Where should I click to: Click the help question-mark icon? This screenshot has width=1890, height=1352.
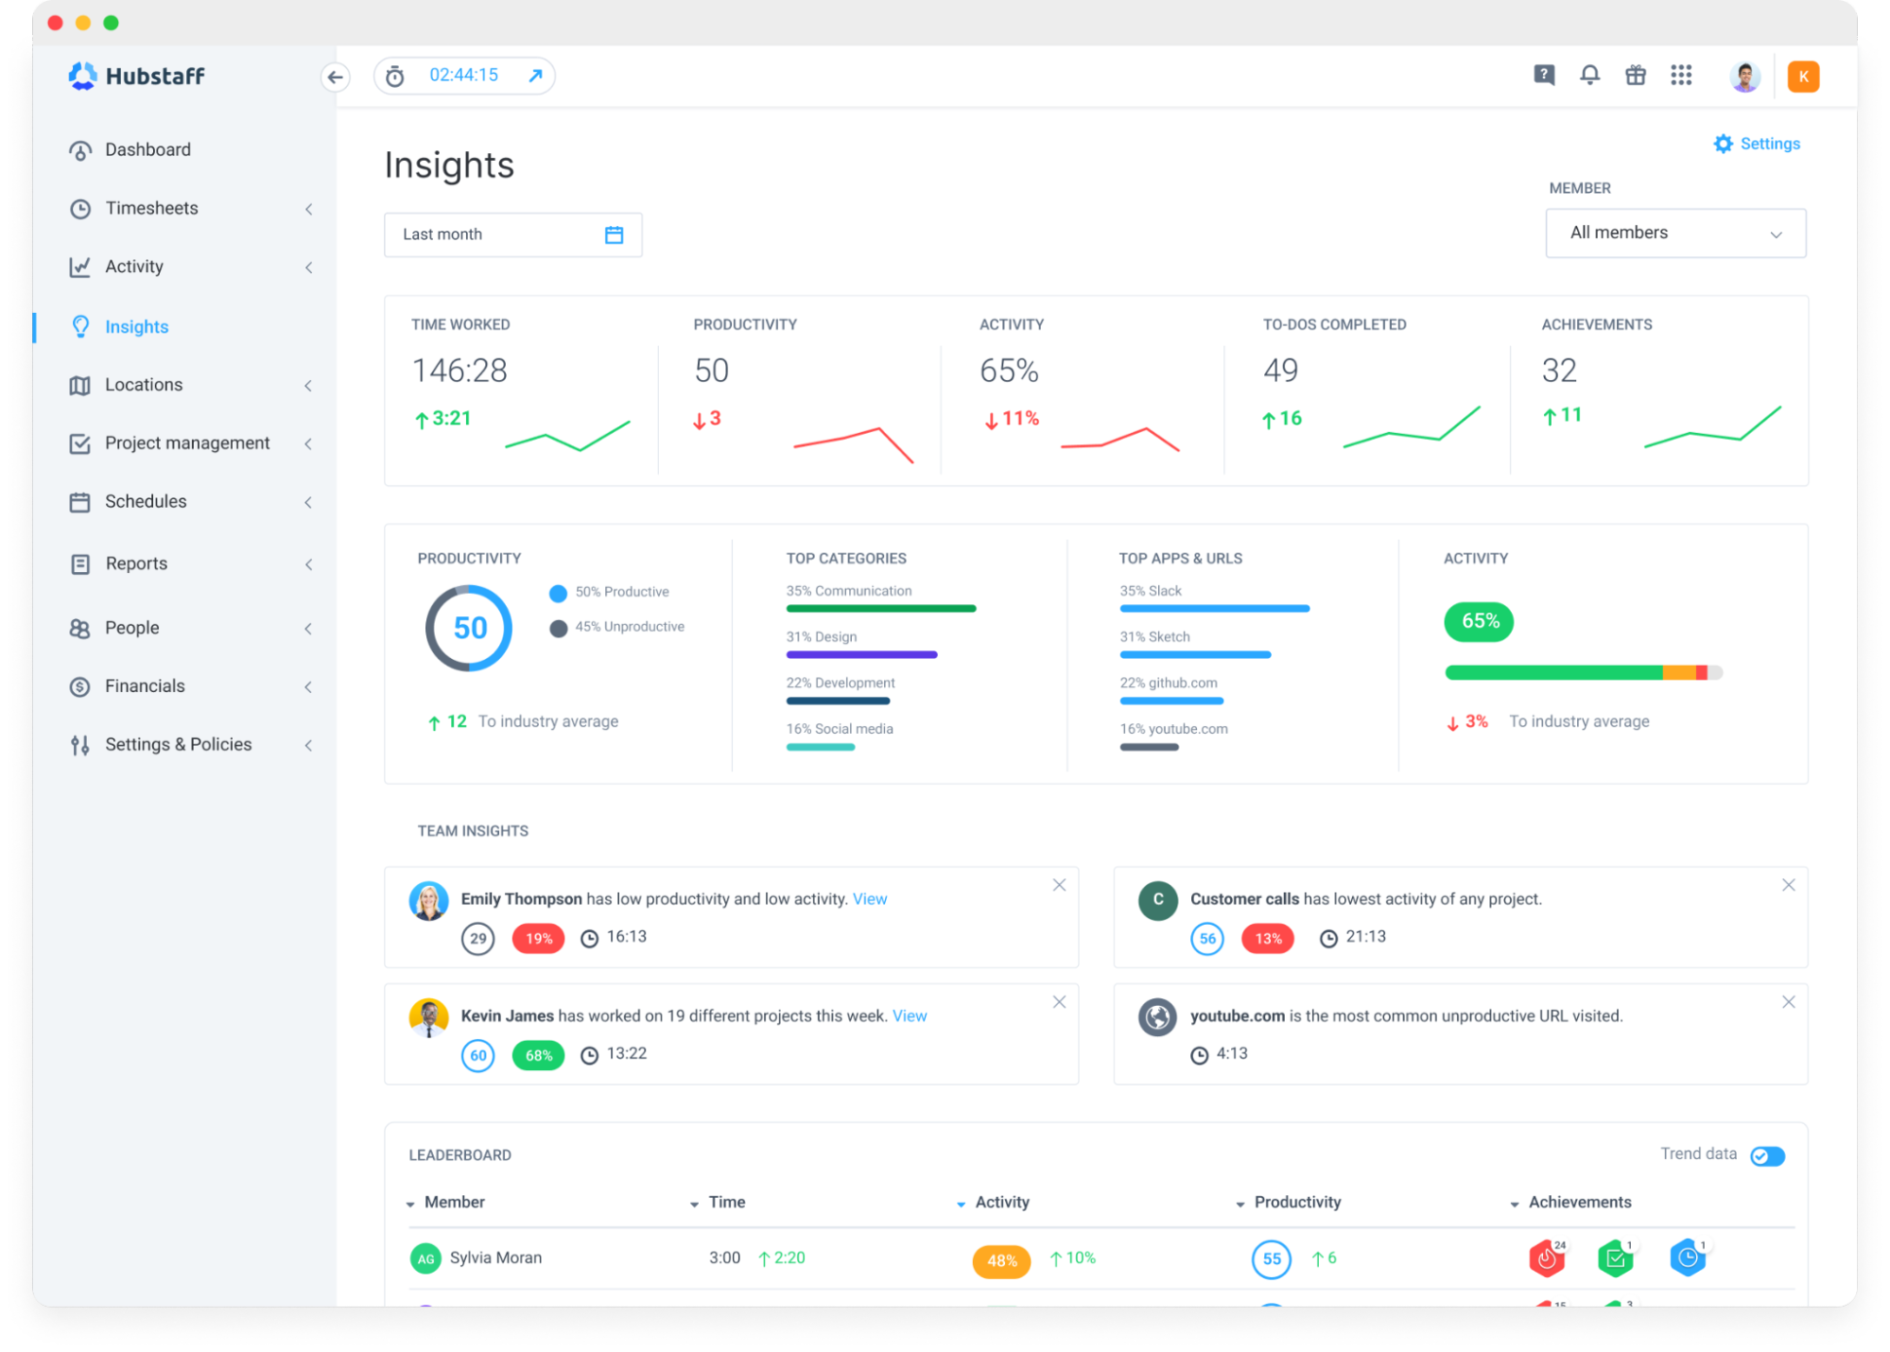tap(1544, 75)
